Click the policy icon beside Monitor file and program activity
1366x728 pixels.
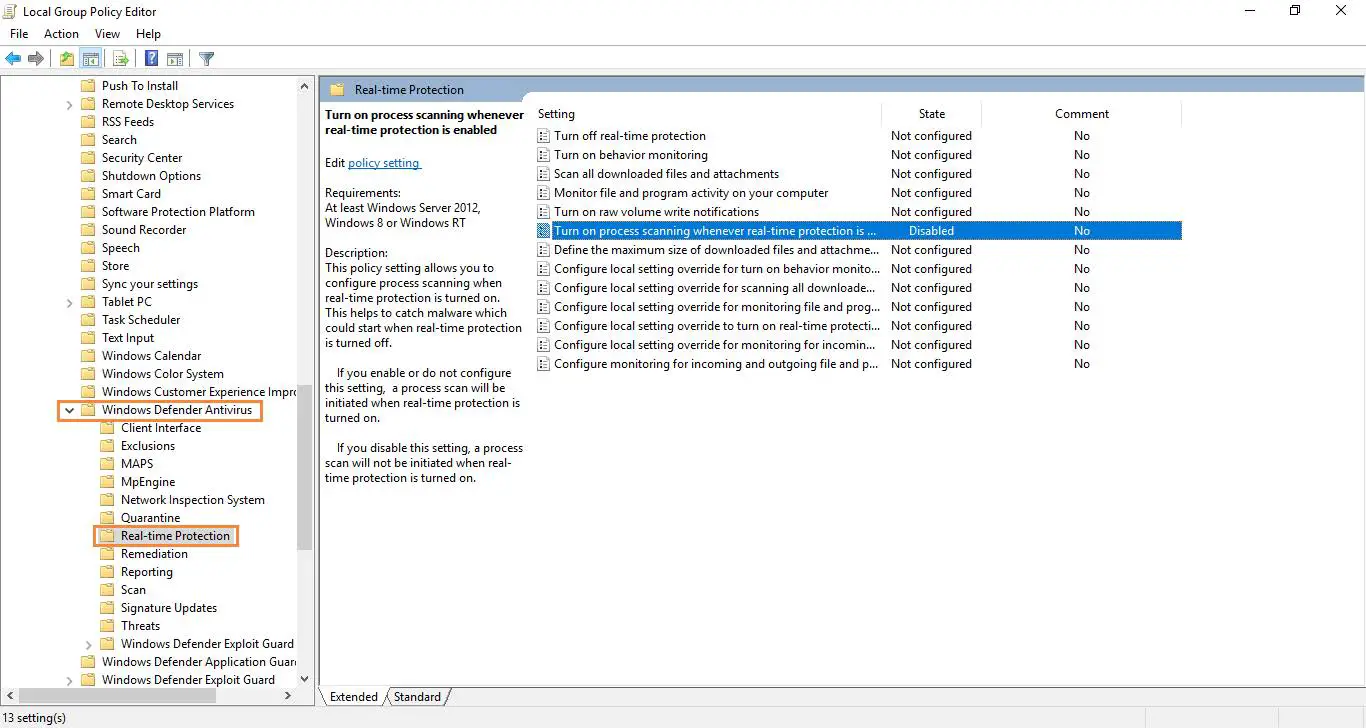(544, 193)
